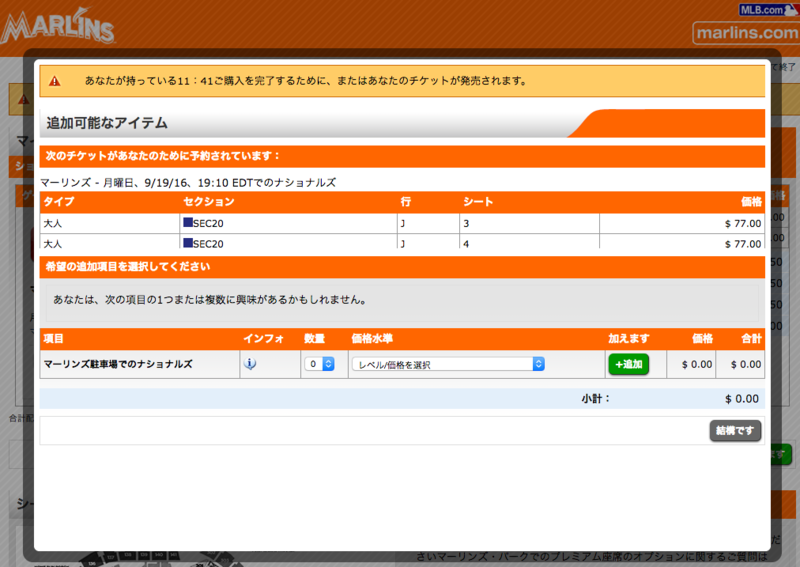Open the quantity dropdown showing 0
This screenshot has height=567, width=800.
pyautogui.click(x=319, y=364)
